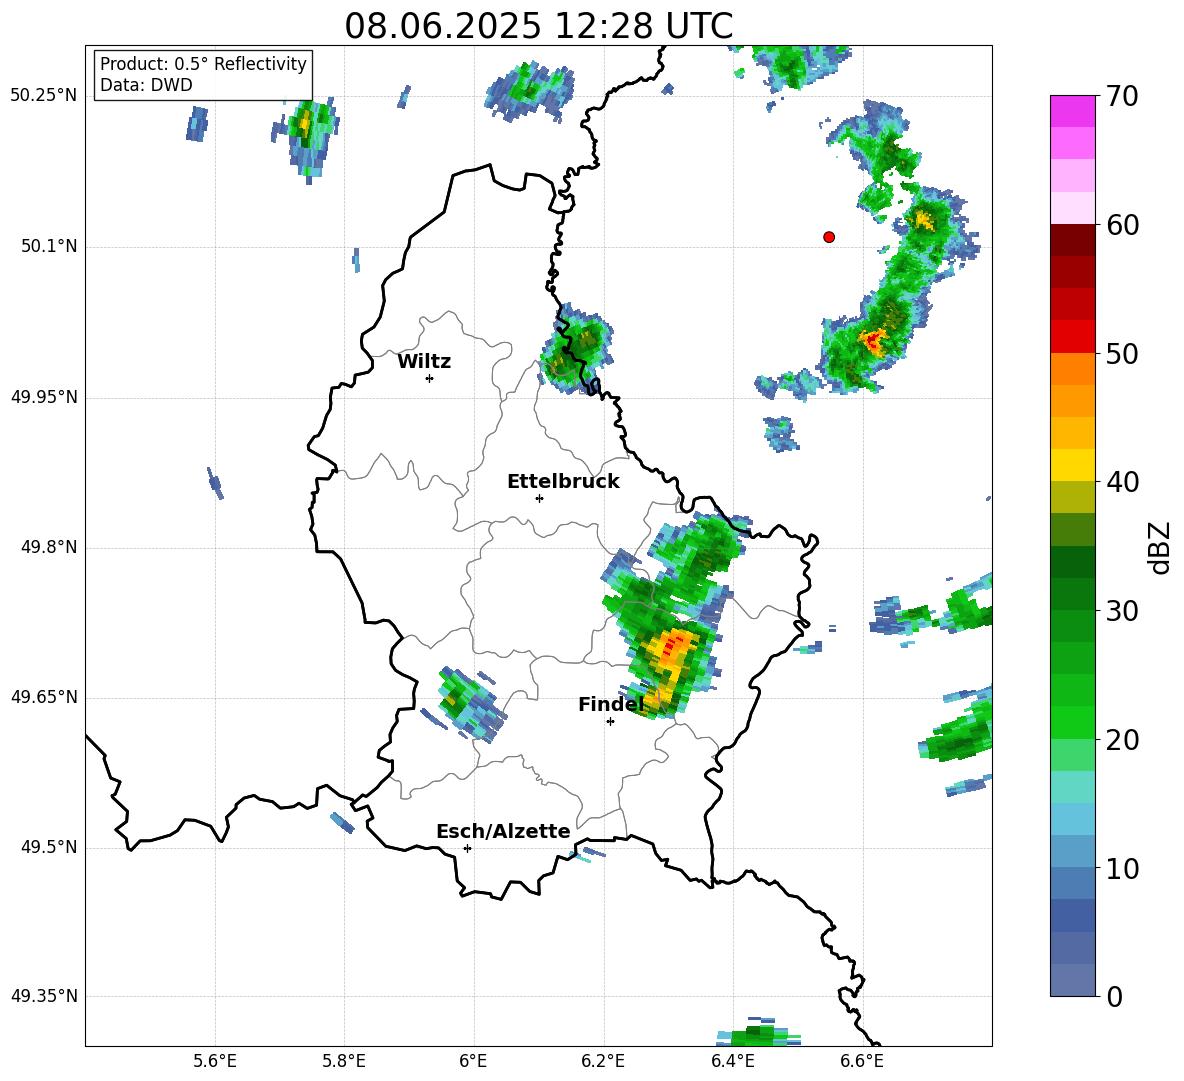Click the Findel plus marker

(610, 721)
